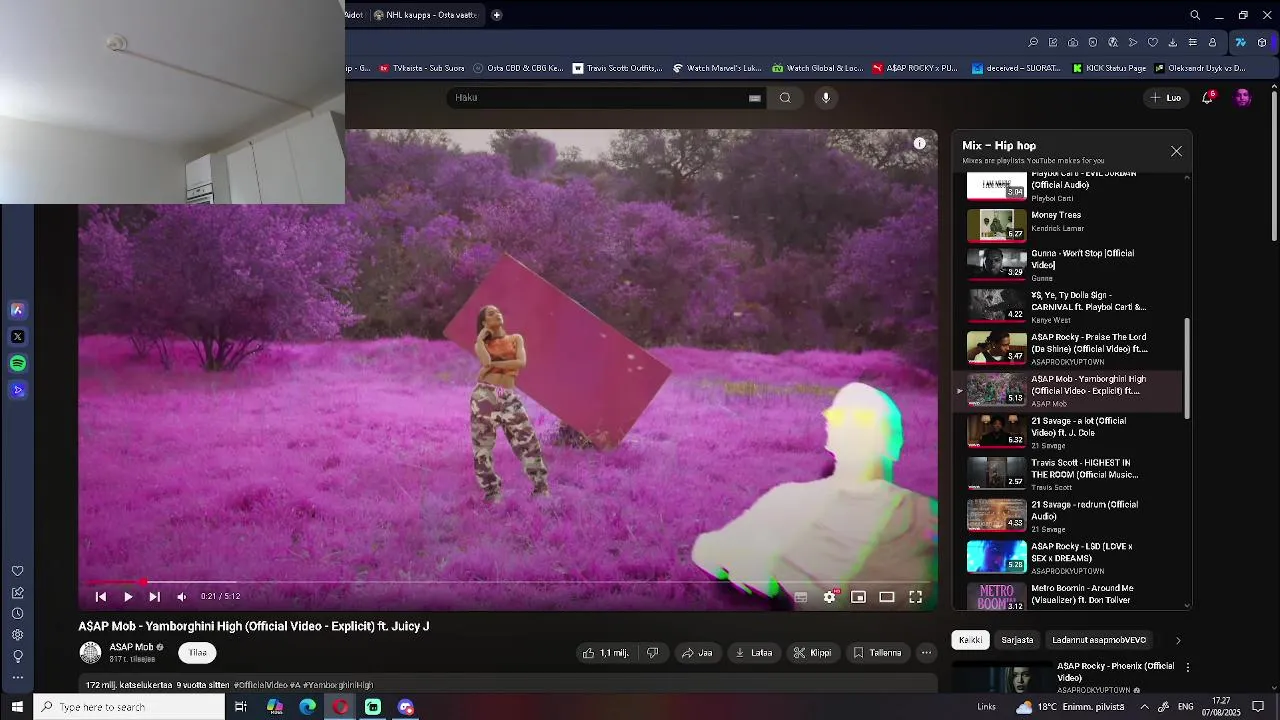The width and height of the screenshot is (1280, 720).
Task: Go fullscreen on the video
Action: (x=915, y=597)
